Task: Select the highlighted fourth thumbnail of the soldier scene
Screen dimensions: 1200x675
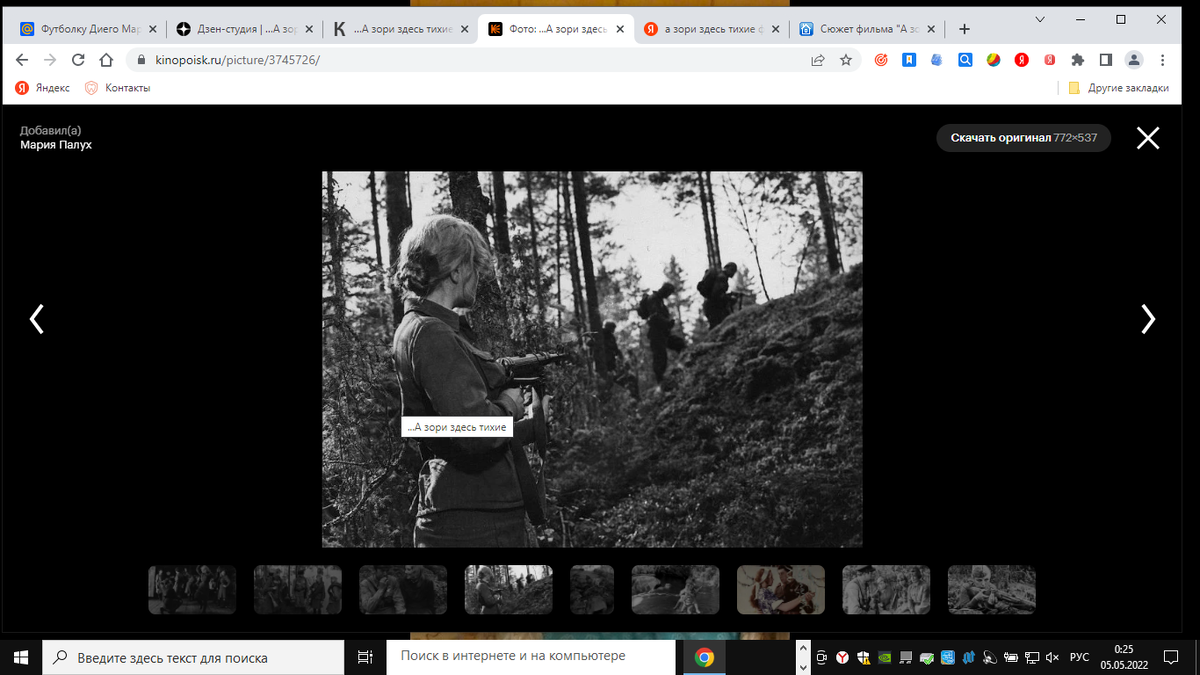Action: pyautogui.click(x=509, y=590)
